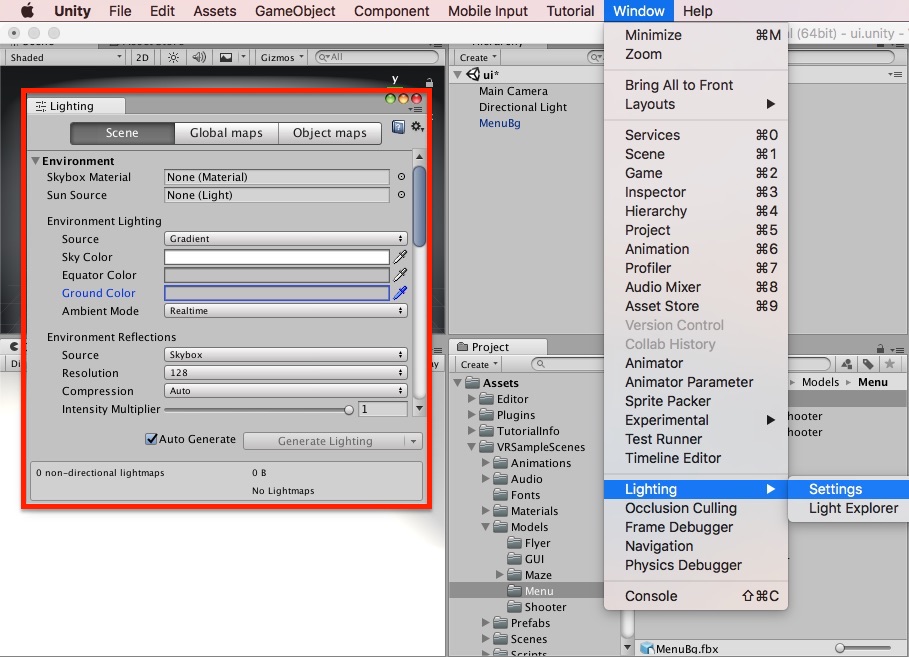Pick Skybox Material with object selector circle
Viewport: 909px width, 657px height.
401,177
